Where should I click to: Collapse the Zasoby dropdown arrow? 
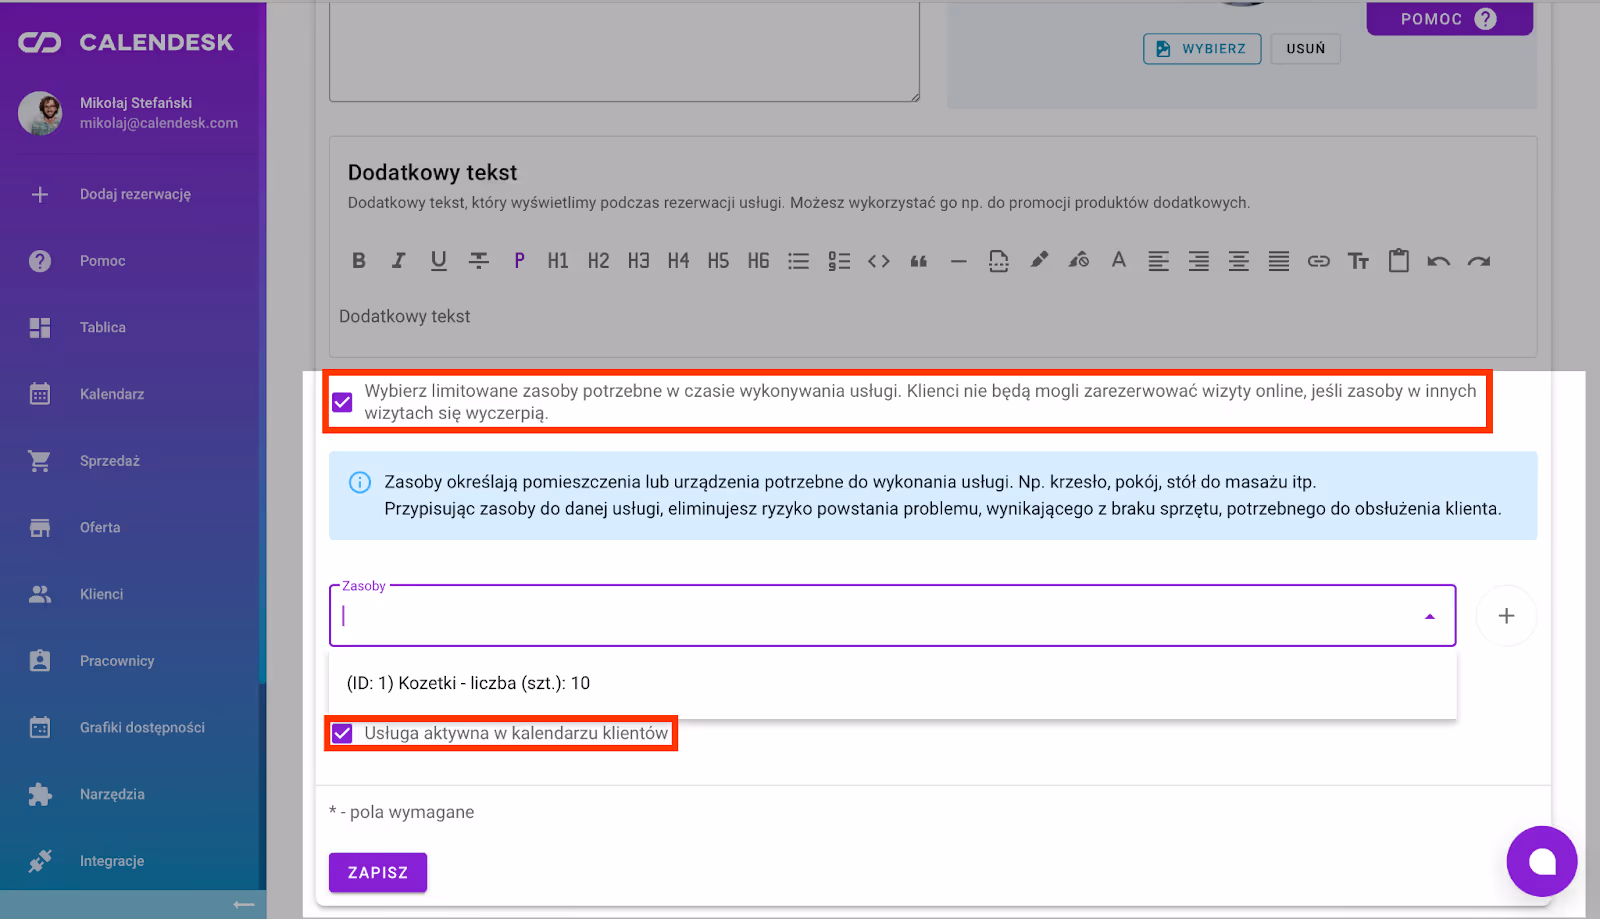coord(1429,616)
